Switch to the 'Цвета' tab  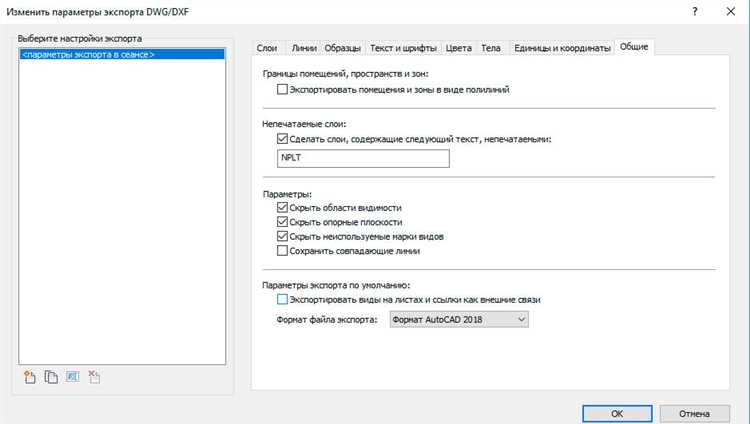(x=459, y=48)
